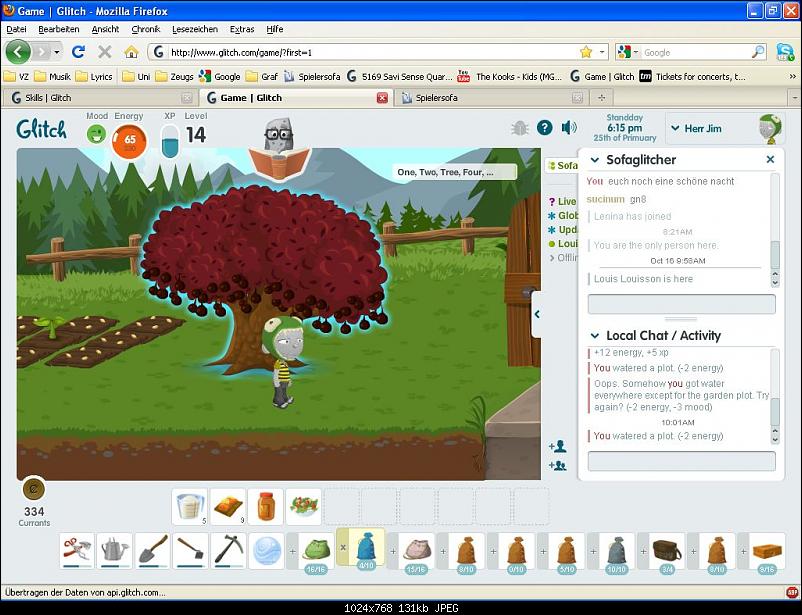The width and height of the screenshot is (802, 615).
Task: Pick the pickaxe from the inventory
Action: [228, 549]
